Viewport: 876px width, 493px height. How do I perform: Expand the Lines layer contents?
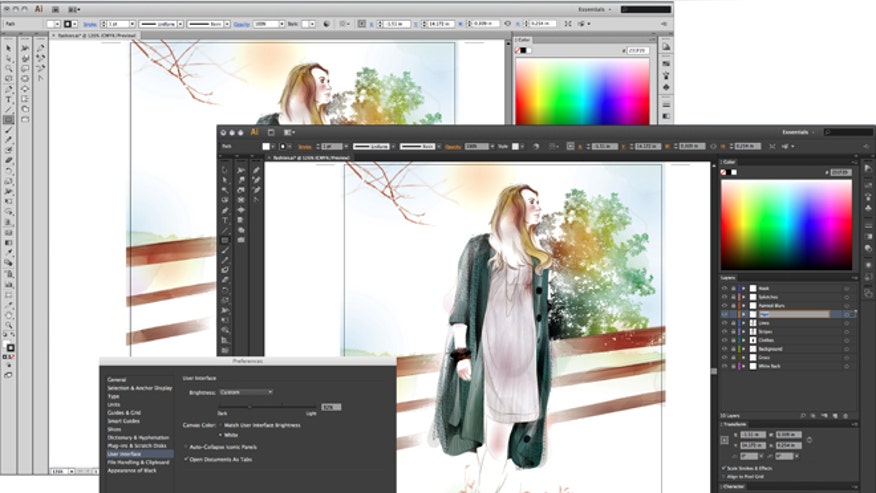744,323
